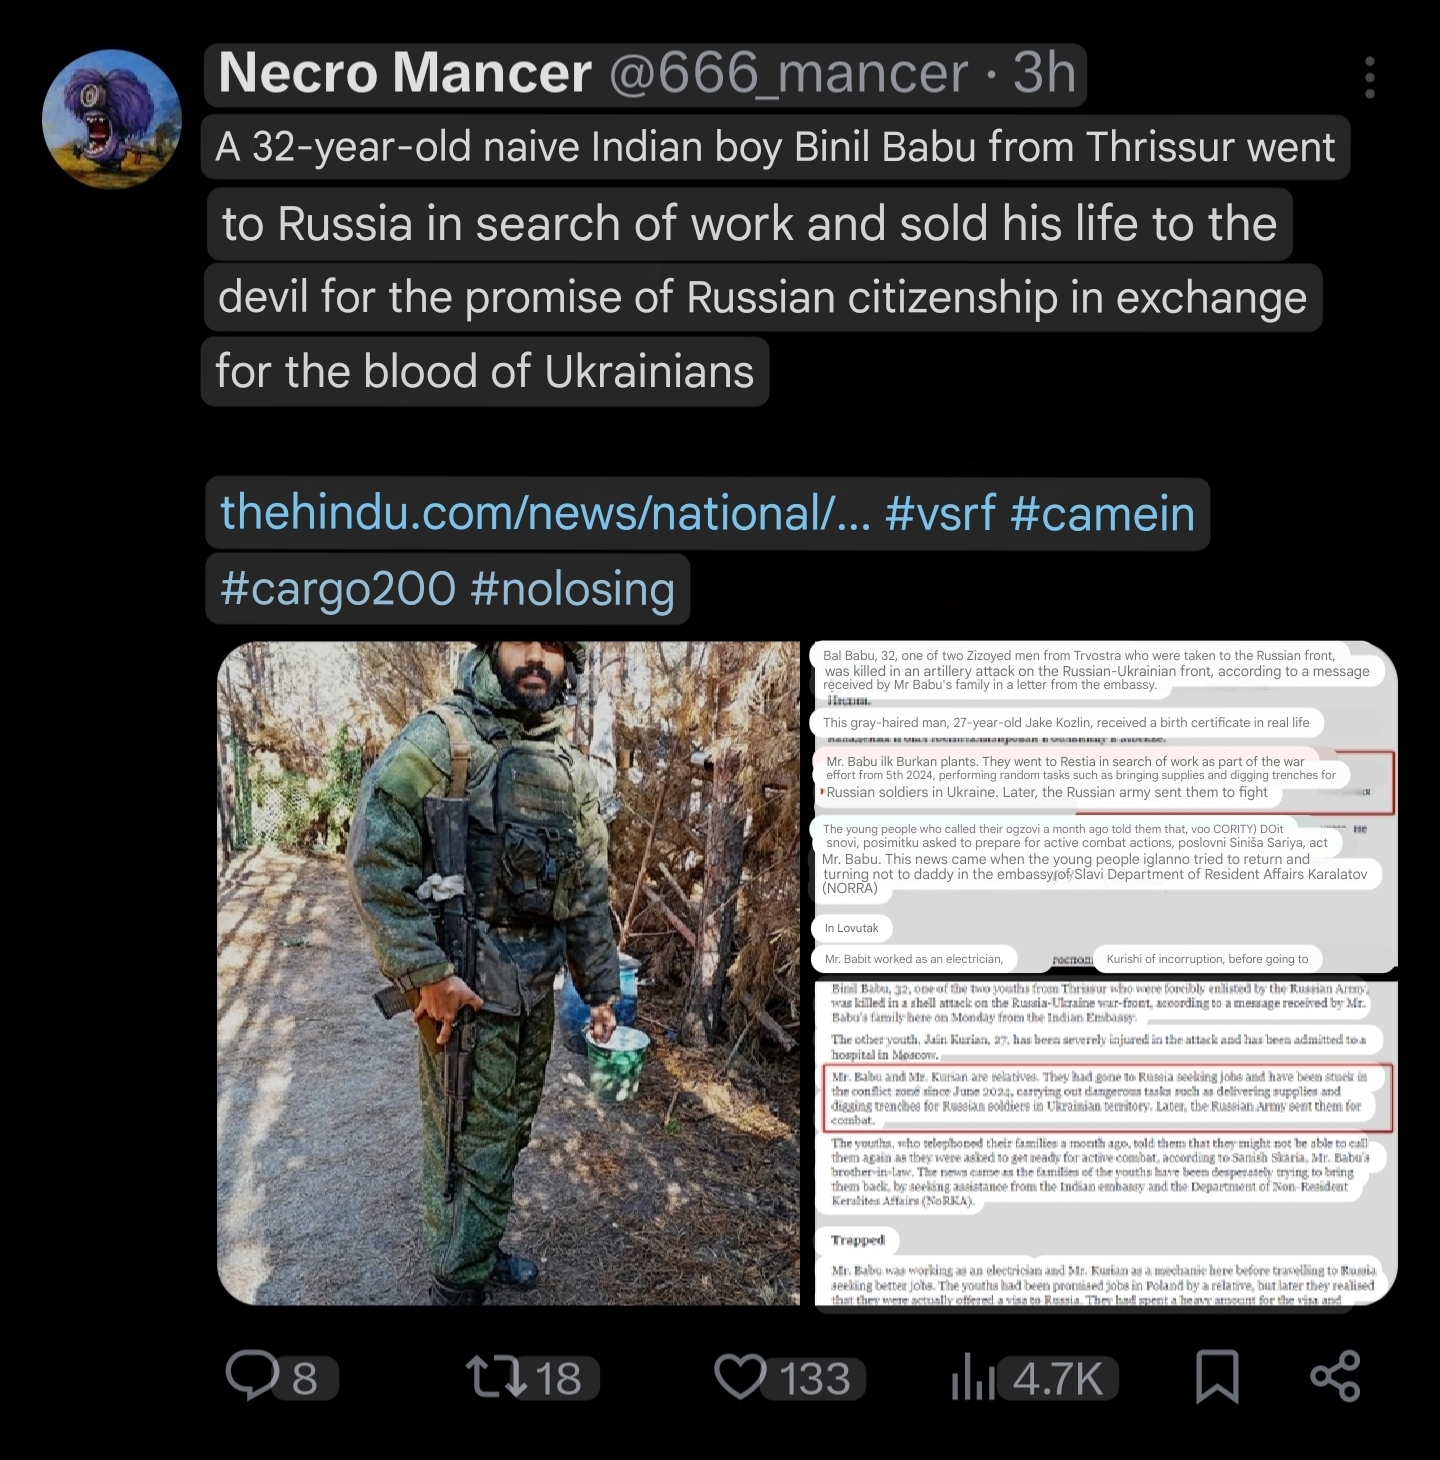Open the original English article screenshot
The image size is (1440, 1460).
click(x=1105, y=1143)
